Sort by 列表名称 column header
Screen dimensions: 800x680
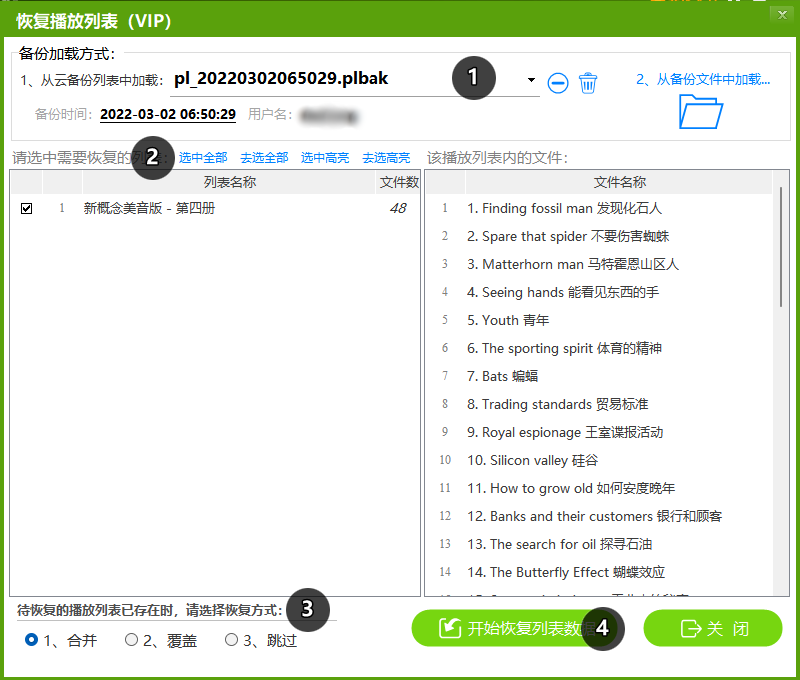coord(229,182)
